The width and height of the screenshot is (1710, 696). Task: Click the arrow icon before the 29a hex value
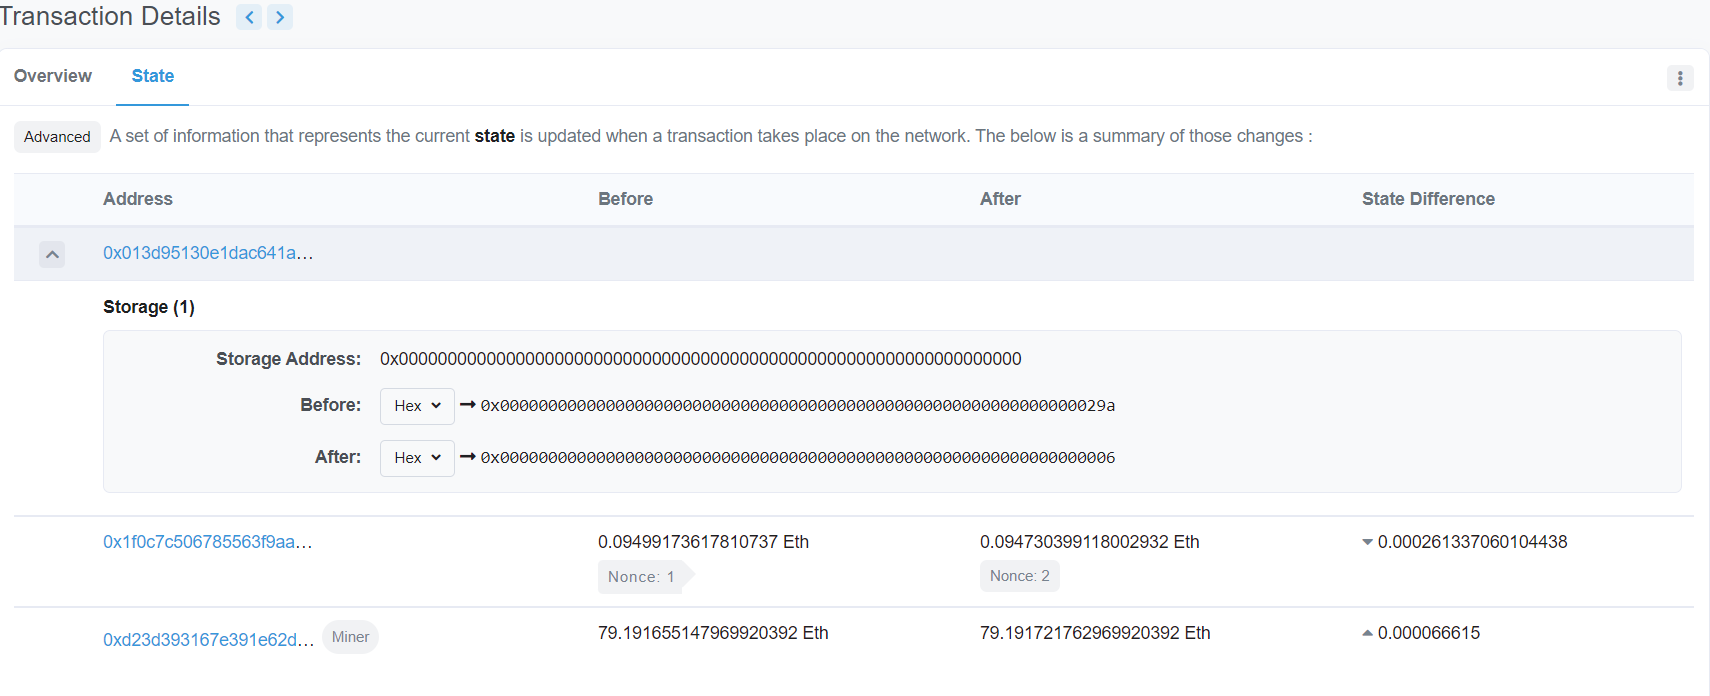tap(467, 405)
